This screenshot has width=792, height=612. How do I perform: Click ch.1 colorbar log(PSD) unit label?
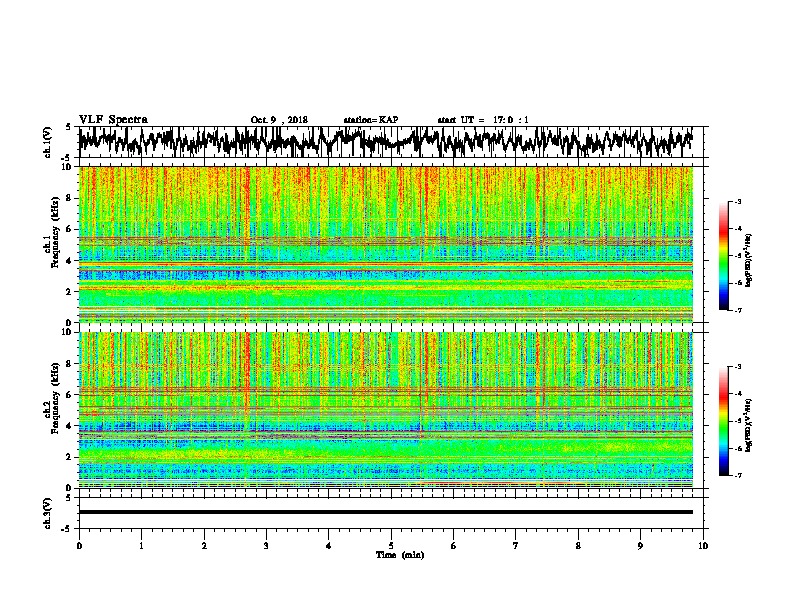point(748,260)
